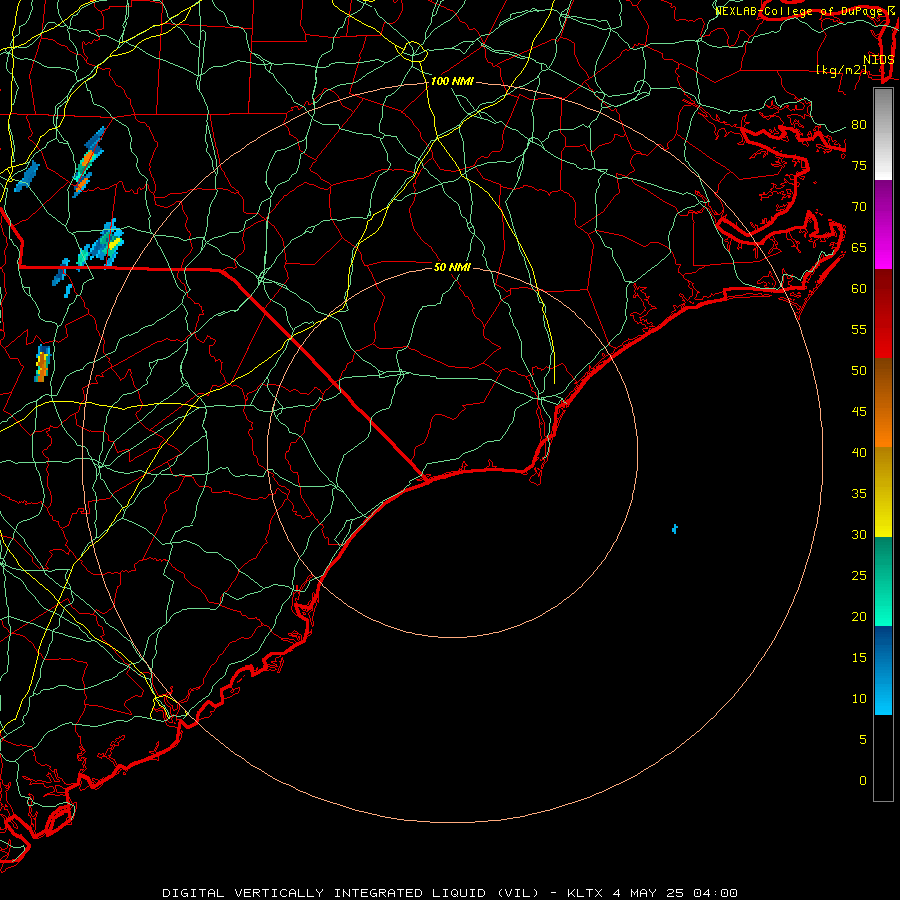Click the 10 value on the scale
Image resolution: width=900 pixels, height=900 pixels.
pos(859,699)
